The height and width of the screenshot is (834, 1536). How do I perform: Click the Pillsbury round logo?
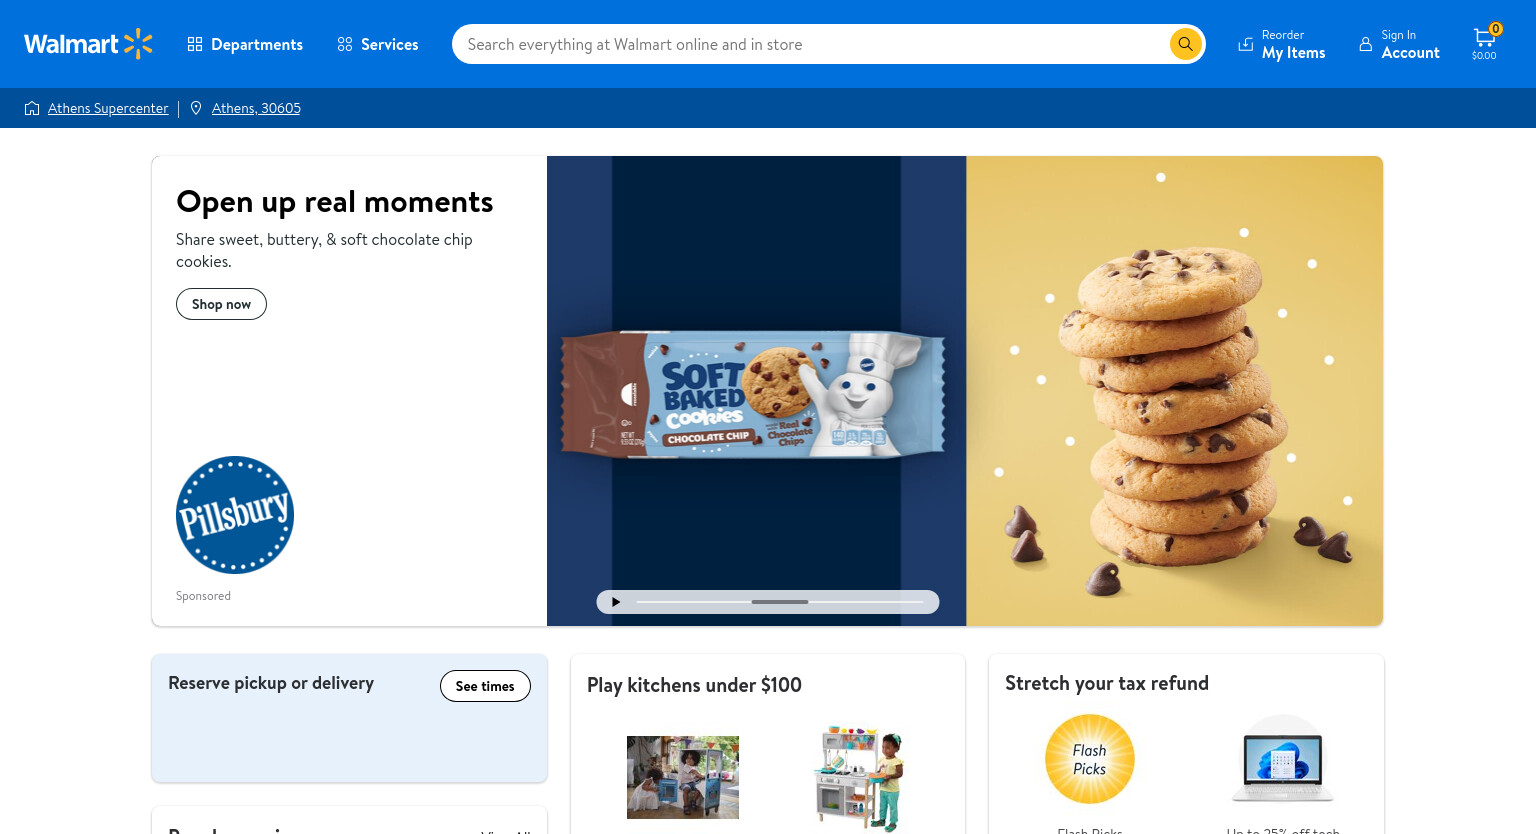click(235, 515)
